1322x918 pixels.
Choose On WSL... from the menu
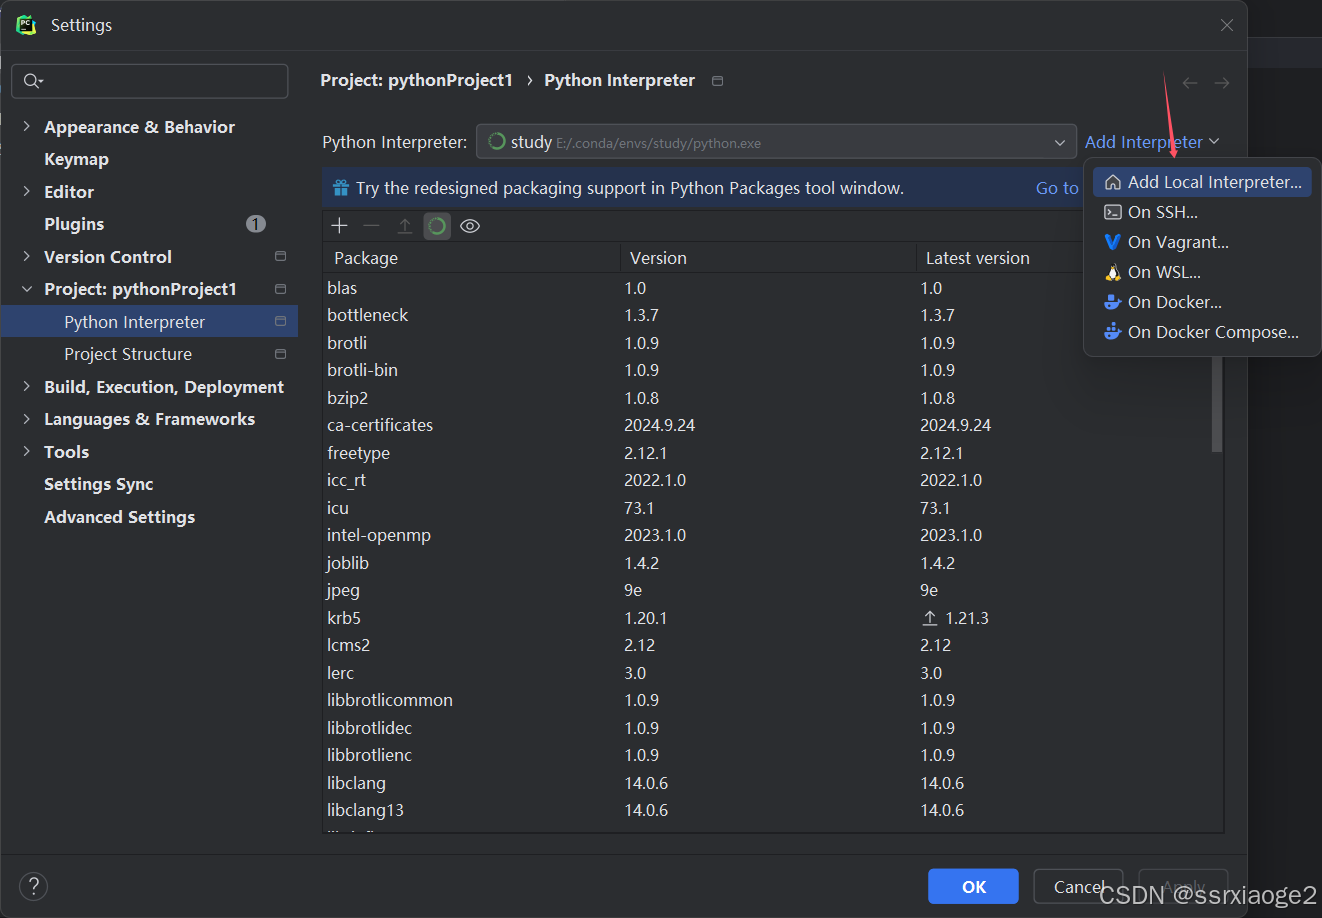1202,272
